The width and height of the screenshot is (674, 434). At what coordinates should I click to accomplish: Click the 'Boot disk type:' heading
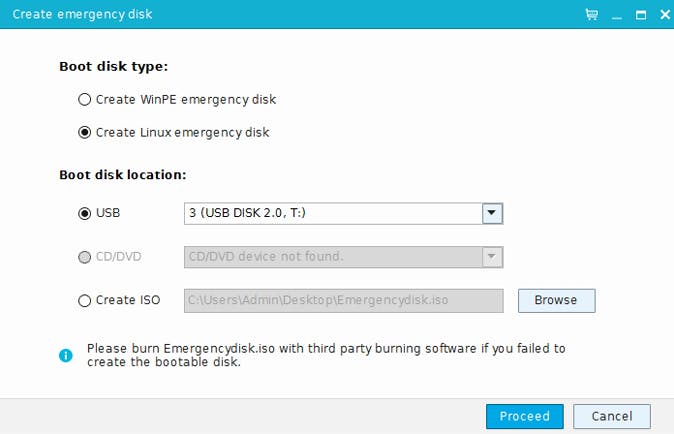pos(113,67)
